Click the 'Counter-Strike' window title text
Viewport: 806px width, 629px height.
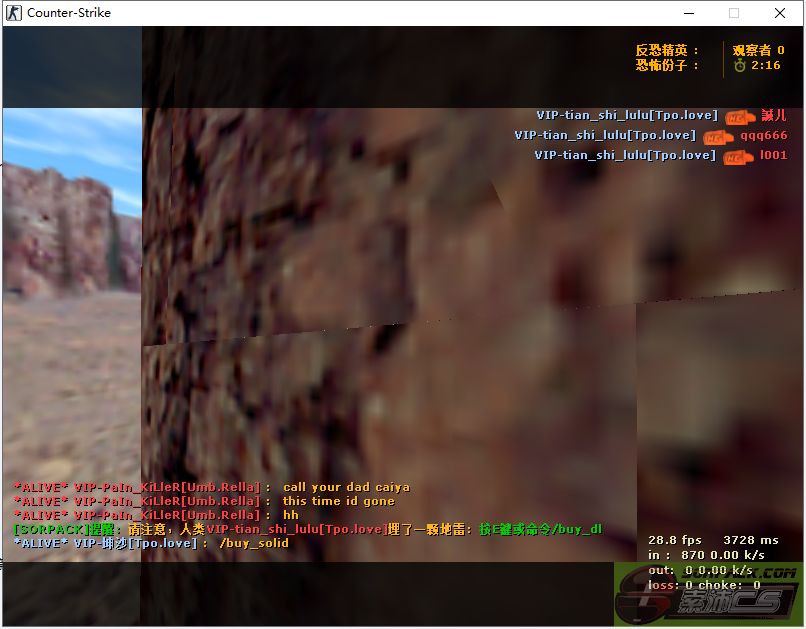(x=69, y=13)
